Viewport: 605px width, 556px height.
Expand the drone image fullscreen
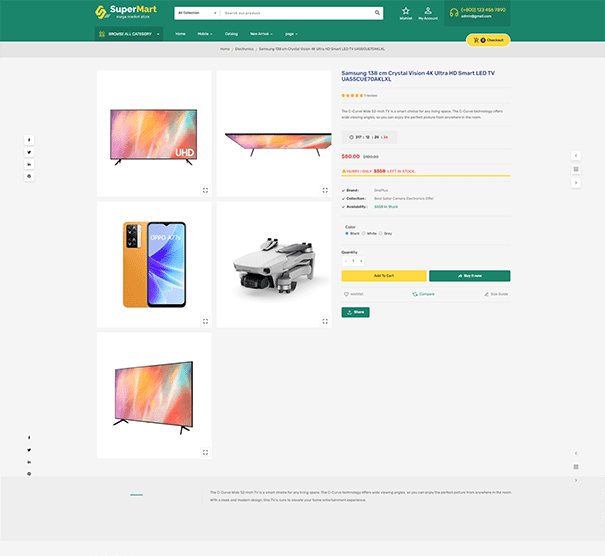tap(325, 321)
